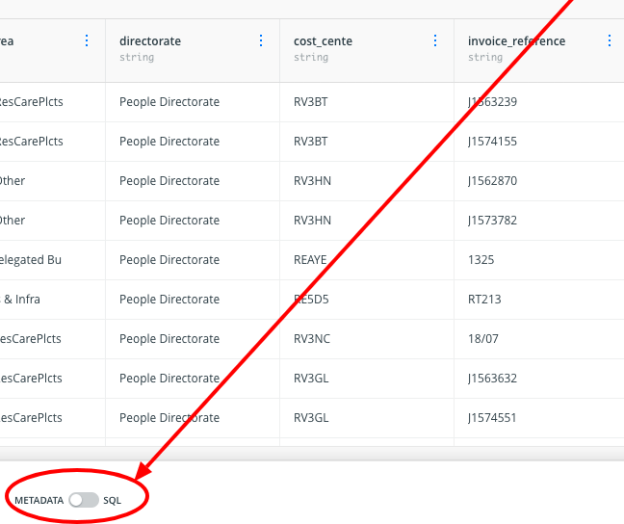The width and height of the screenshot is (624, 524).
Task: Select the invoice_reference column header
Action: point(516,41)
